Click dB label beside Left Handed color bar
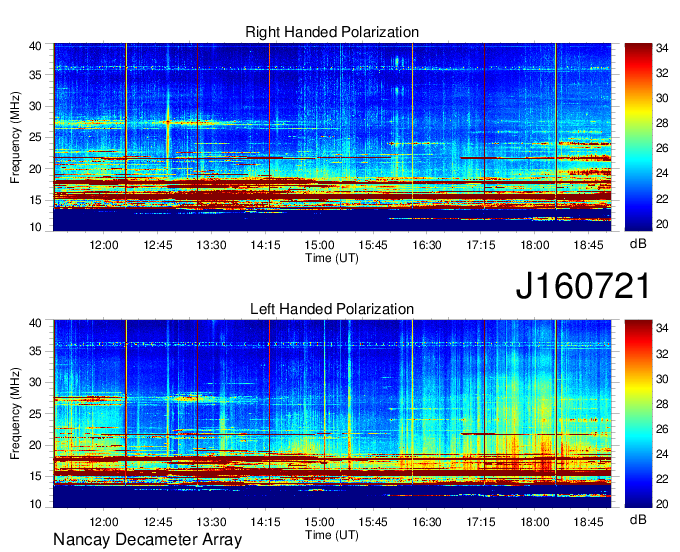This screenshot has height=552, width=680. pos(638,519)
